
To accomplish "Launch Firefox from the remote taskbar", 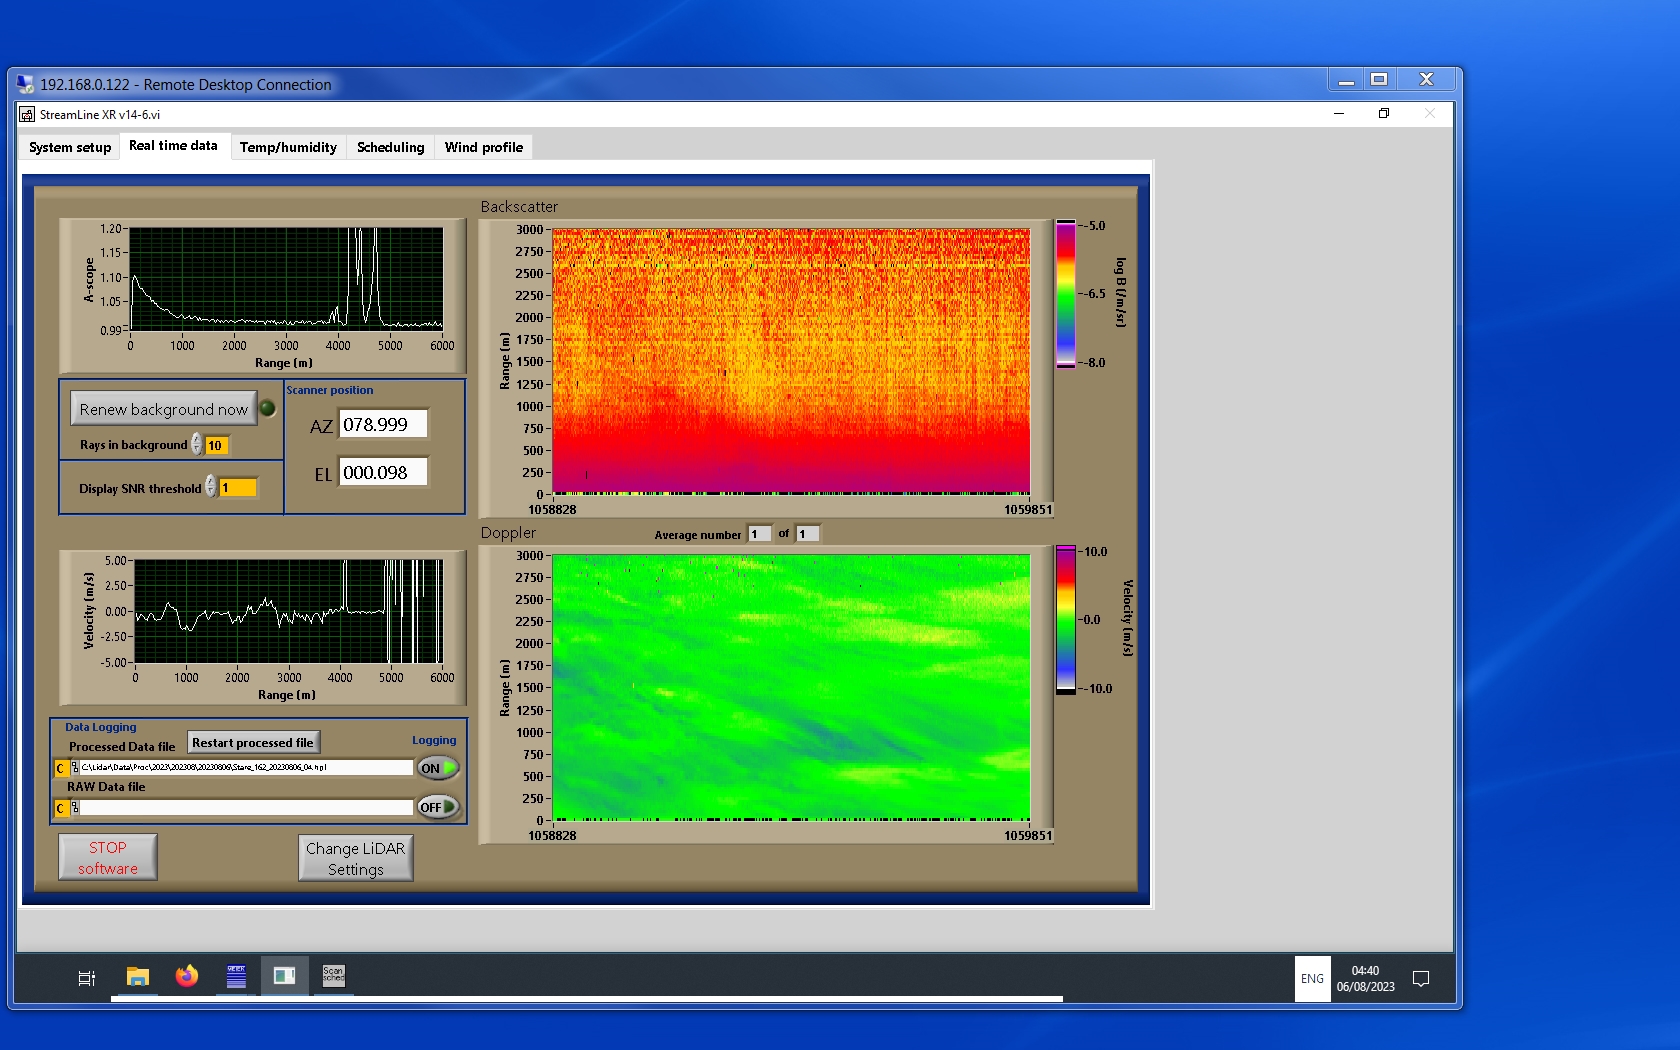I will point(187,976).
